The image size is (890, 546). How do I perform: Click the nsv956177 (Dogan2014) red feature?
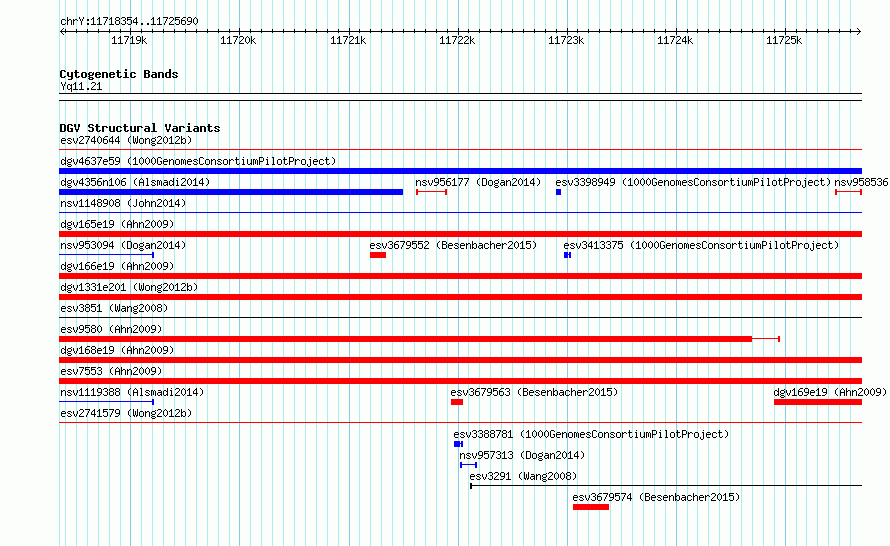pos(431,192)
